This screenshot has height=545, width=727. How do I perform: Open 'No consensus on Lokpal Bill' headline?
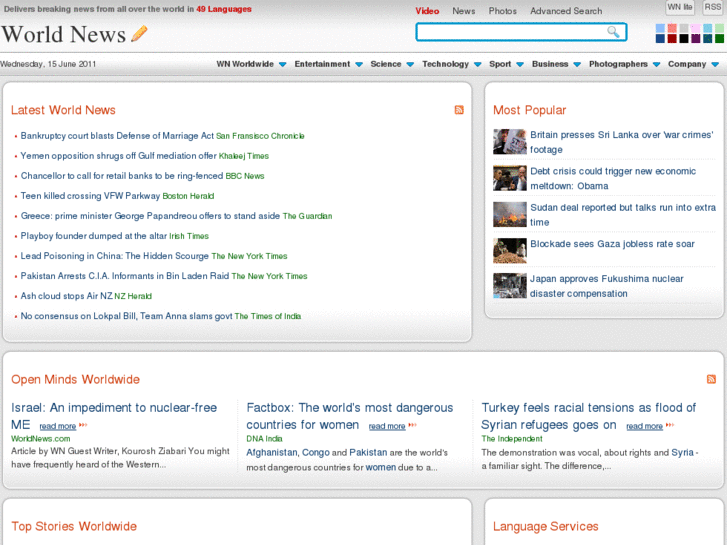pos(126,316)
